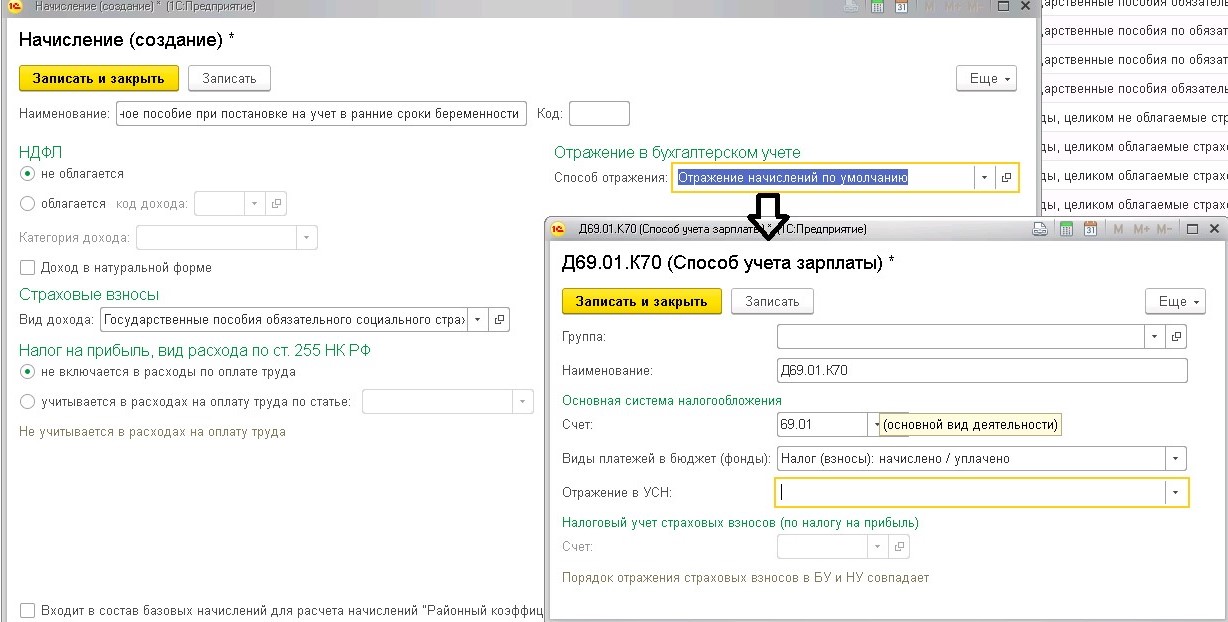Expand код дохода dropdown arrow

(x=255, y=203)
